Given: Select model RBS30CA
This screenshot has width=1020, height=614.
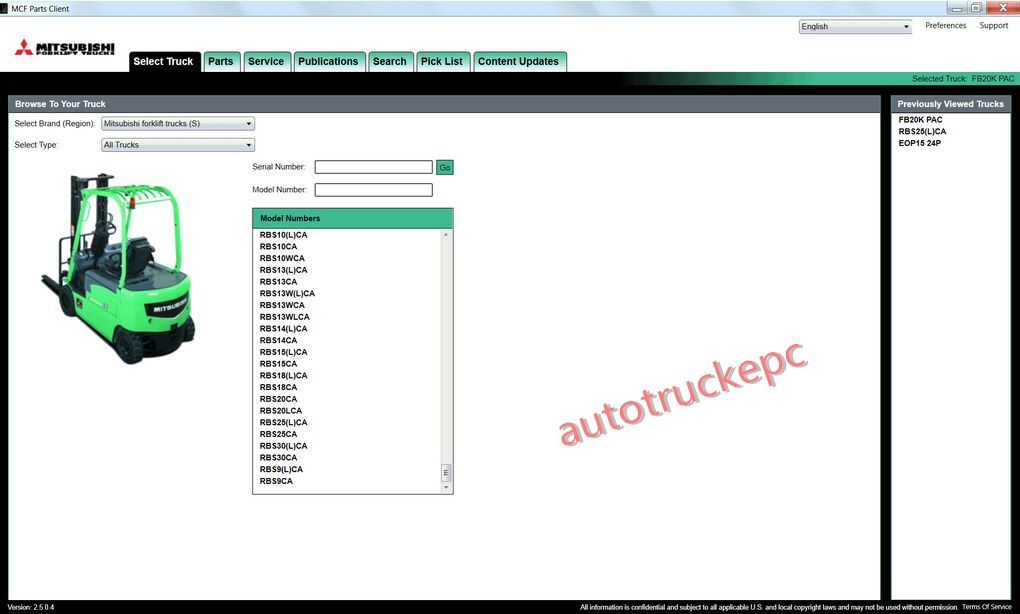Looking at the screenshot, I should click(278, 457).
